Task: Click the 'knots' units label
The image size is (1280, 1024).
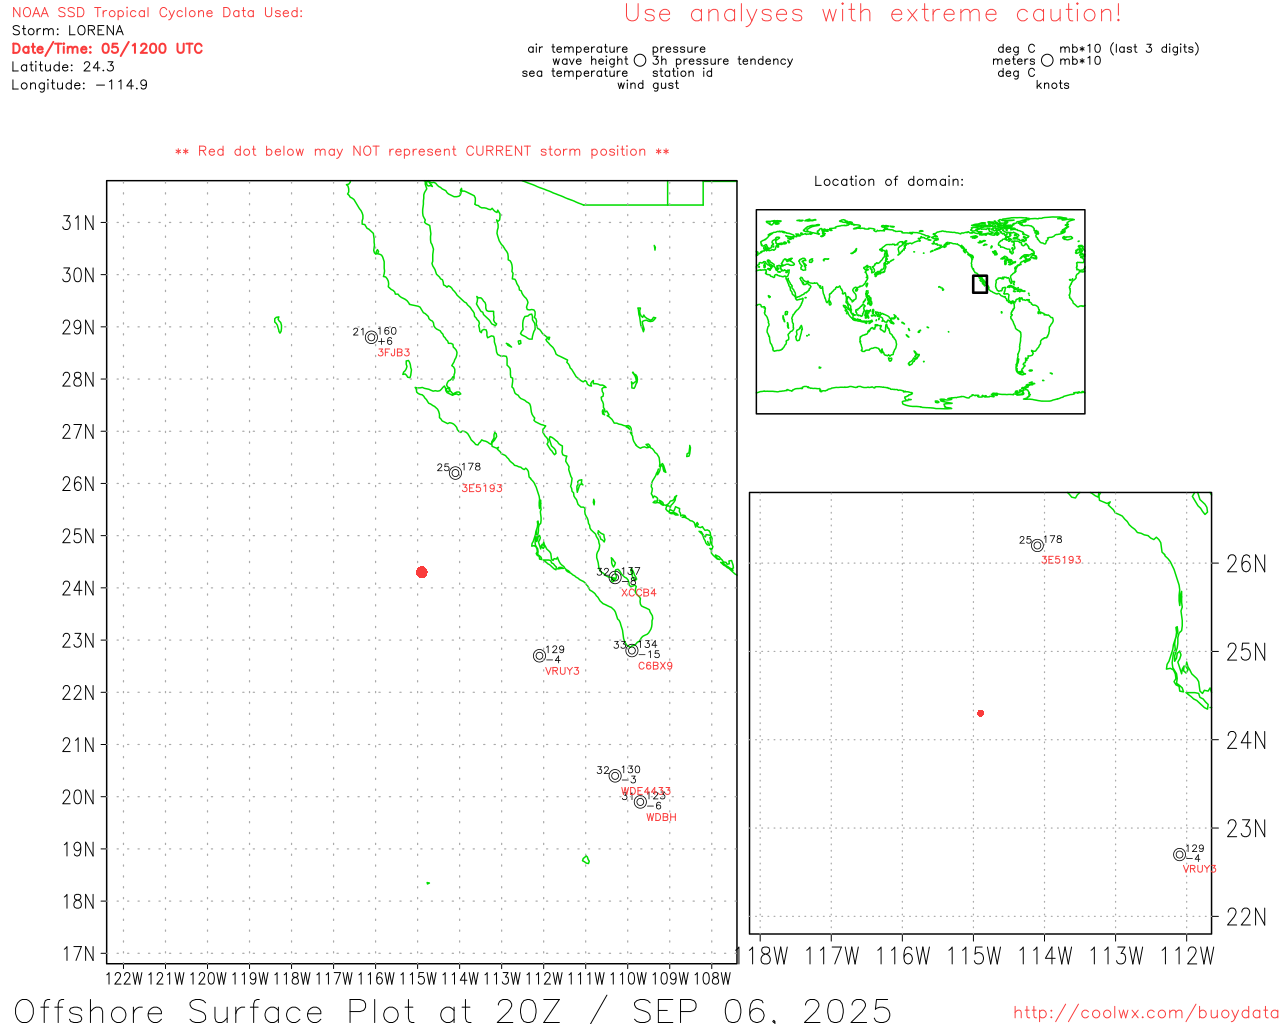Action: pyautogui.click(x=1053, y=85)
